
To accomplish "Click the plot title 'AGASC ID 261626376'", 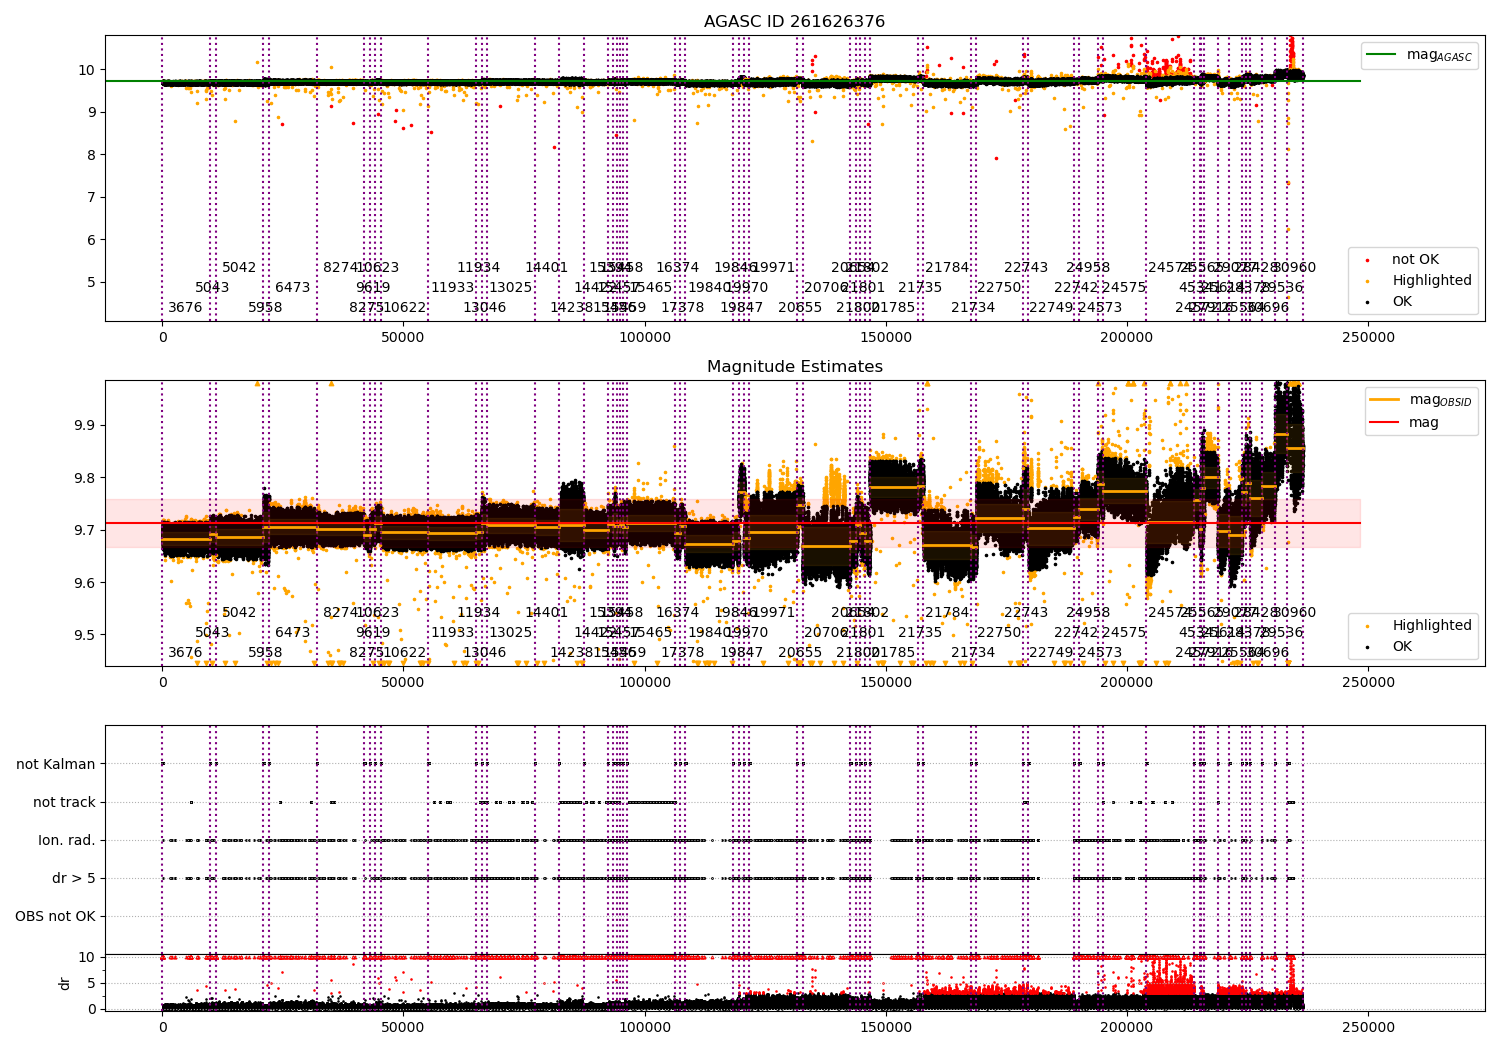I will [794, 22].
